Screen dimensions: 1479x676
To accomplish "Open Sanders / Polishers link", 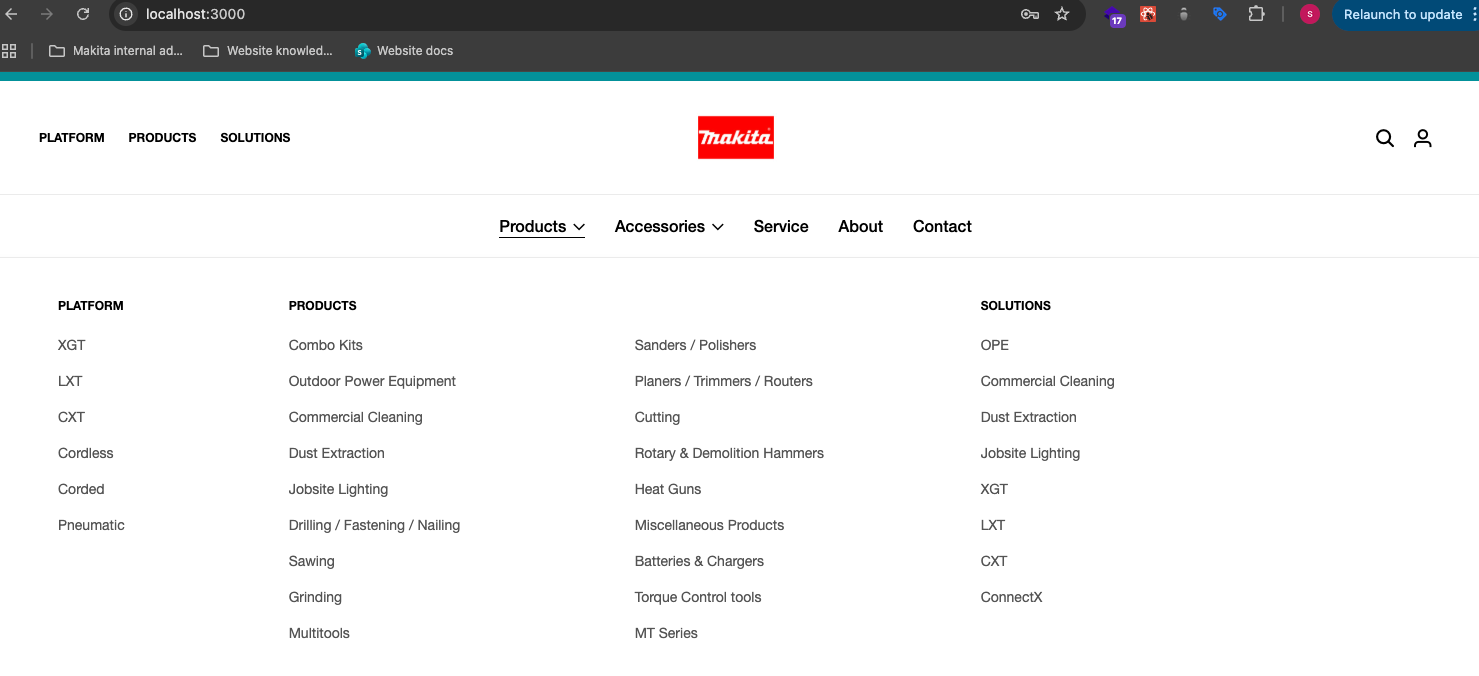I will click(695, 345).
